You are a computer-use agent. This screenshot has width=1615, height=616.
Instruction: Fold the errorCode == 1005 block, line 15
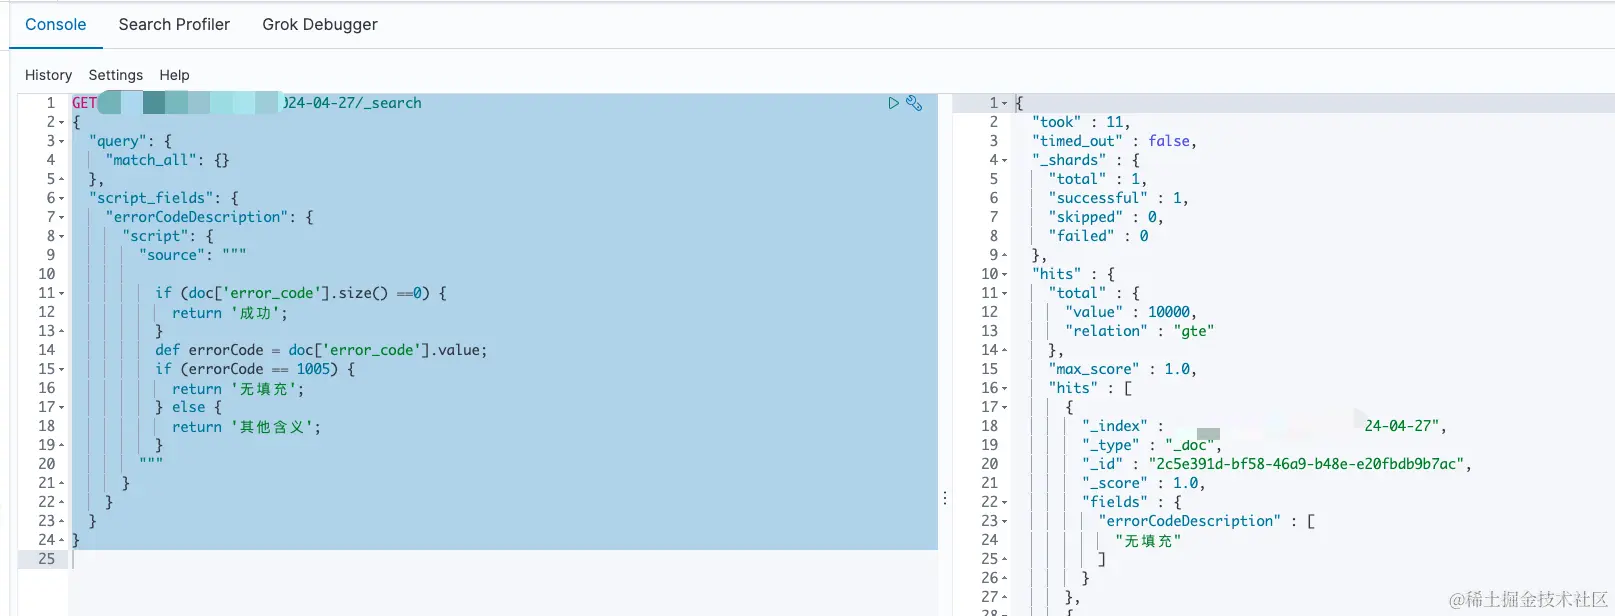tap(61, 369)
